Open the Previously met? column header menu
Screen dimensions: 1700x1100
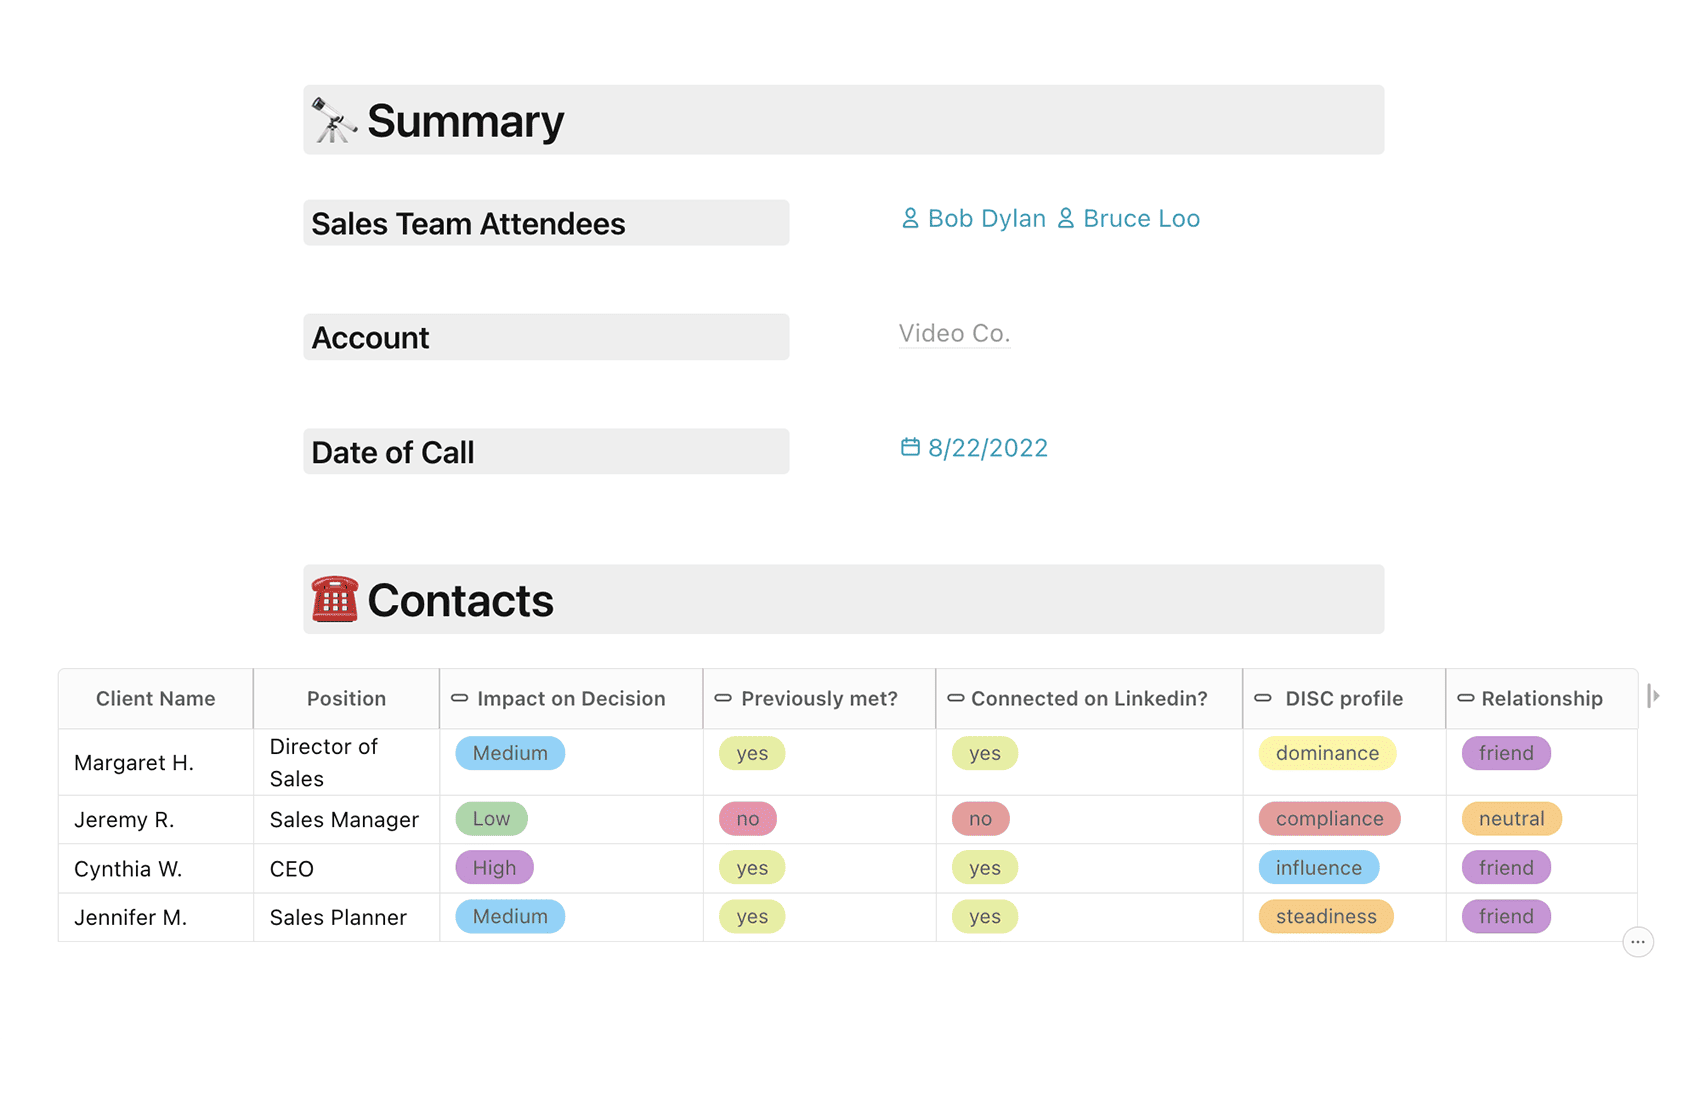819,699
